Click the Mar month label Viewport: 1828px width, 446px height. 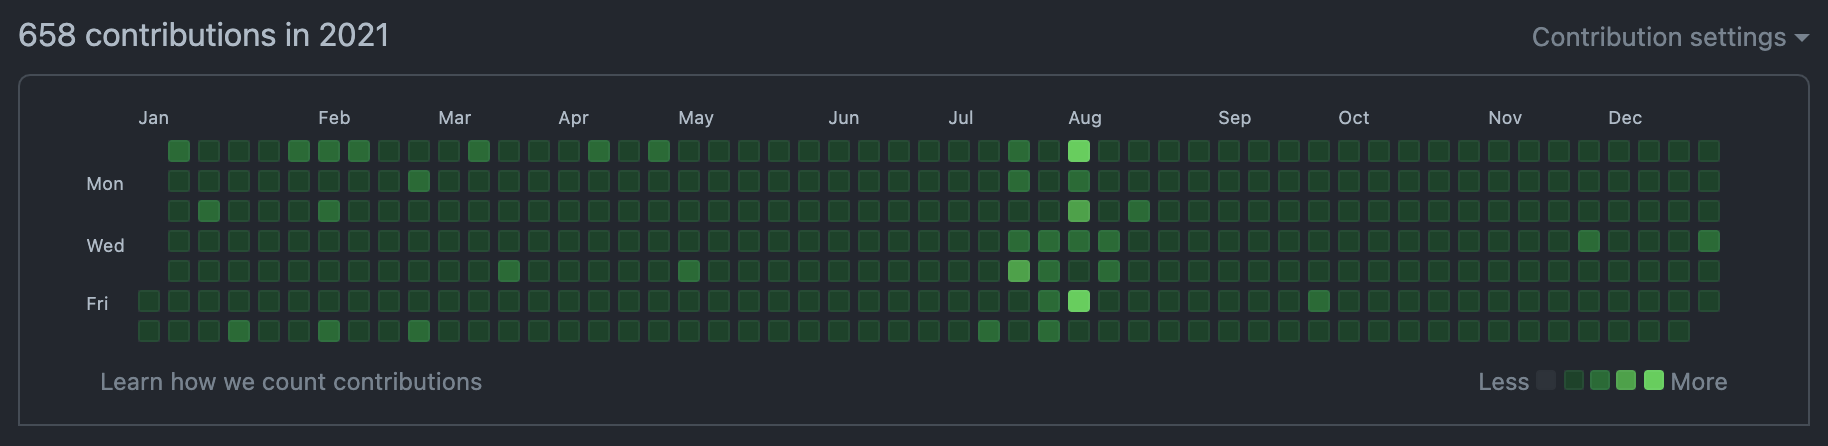pos(454,118)
